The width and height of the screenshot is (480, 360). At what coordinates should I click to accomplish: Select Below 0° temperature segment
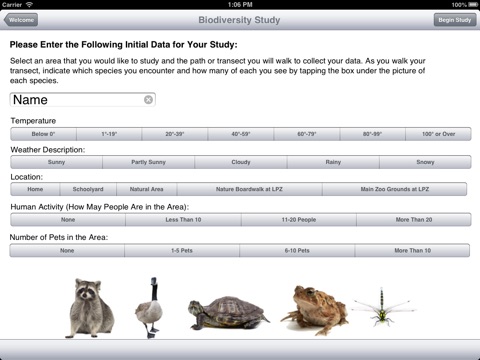[x=43, y=134]
